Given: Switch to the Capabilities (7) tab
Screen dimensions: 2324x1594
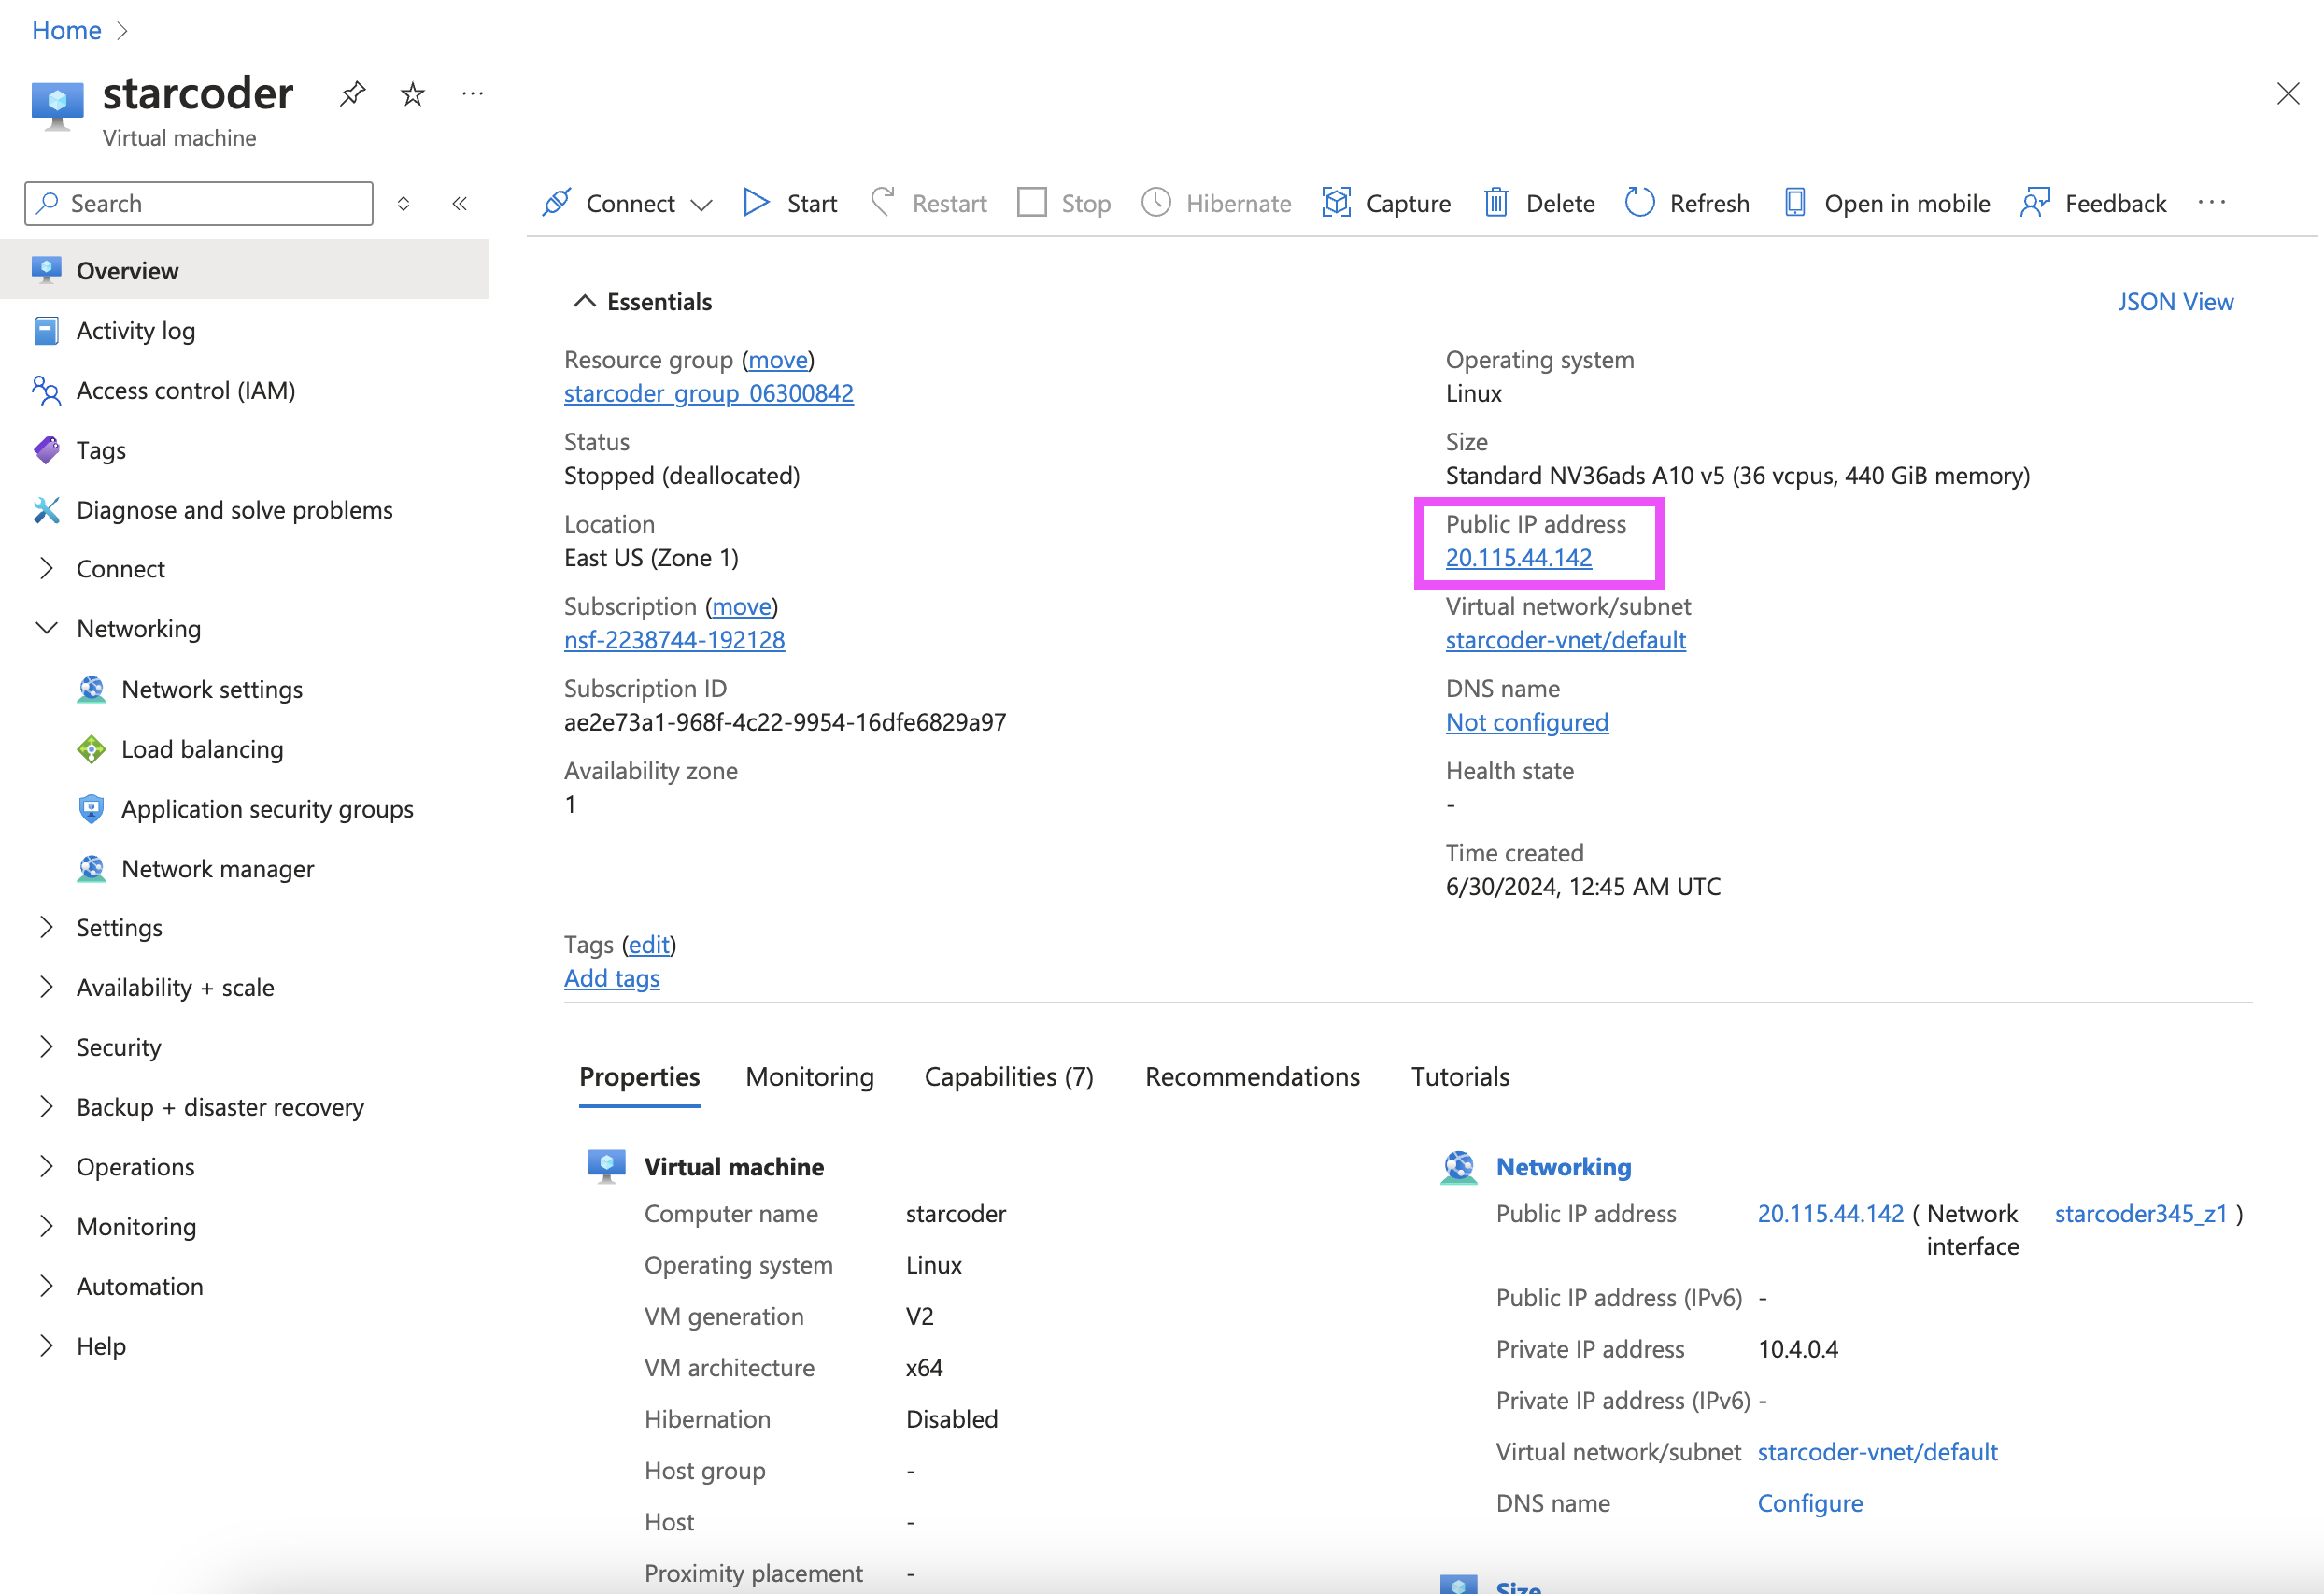Looking at the screenshot, I should (1008, 1076).
